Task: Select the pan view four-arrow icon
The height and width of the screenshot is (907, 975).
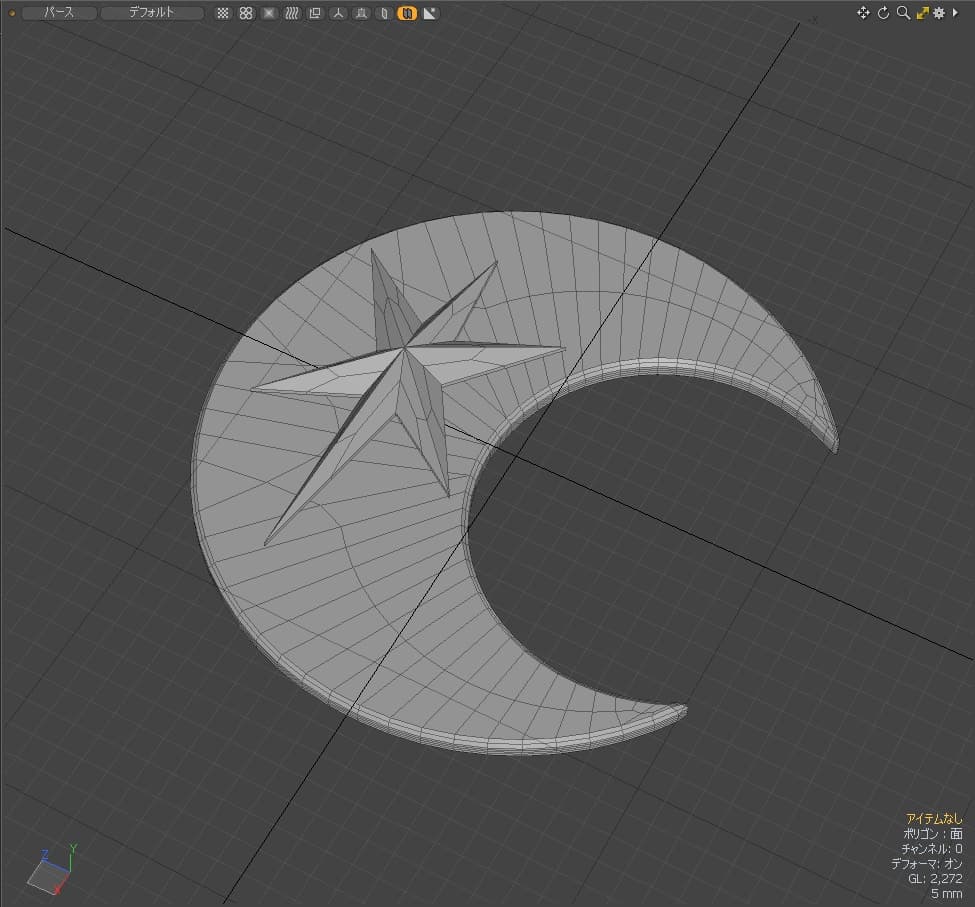Action: (863, 12)
